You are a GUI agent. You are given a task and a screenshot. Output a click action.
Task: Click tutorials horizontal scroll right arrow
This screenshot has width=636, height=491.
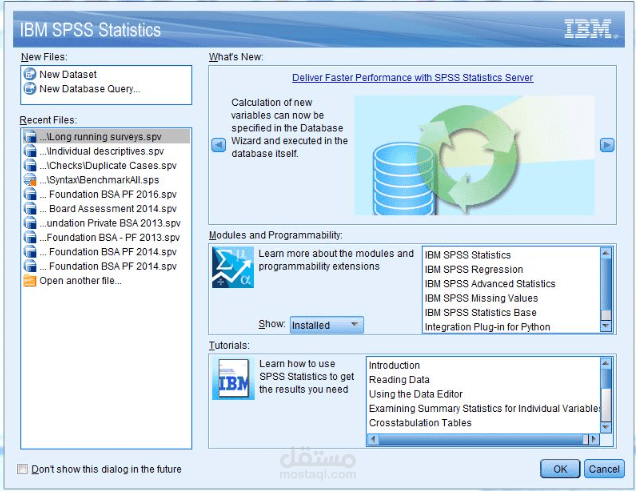(x=594, y=439)
